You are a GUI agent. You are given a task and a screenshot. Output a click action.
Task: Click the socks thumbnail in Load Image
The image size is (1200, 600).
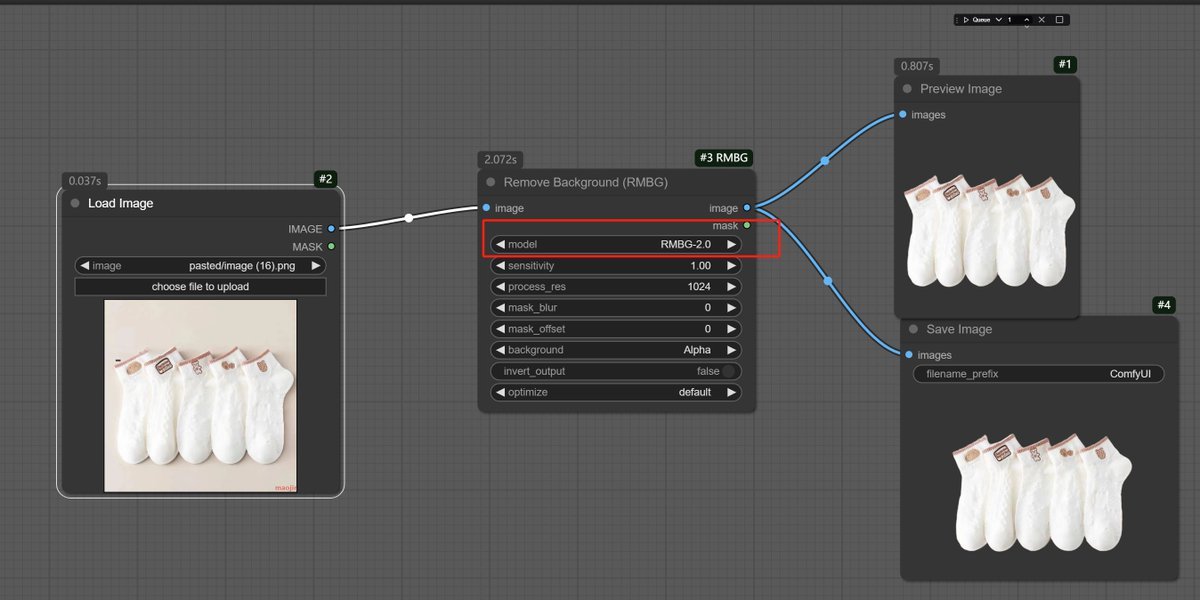(x=200, y=396)
